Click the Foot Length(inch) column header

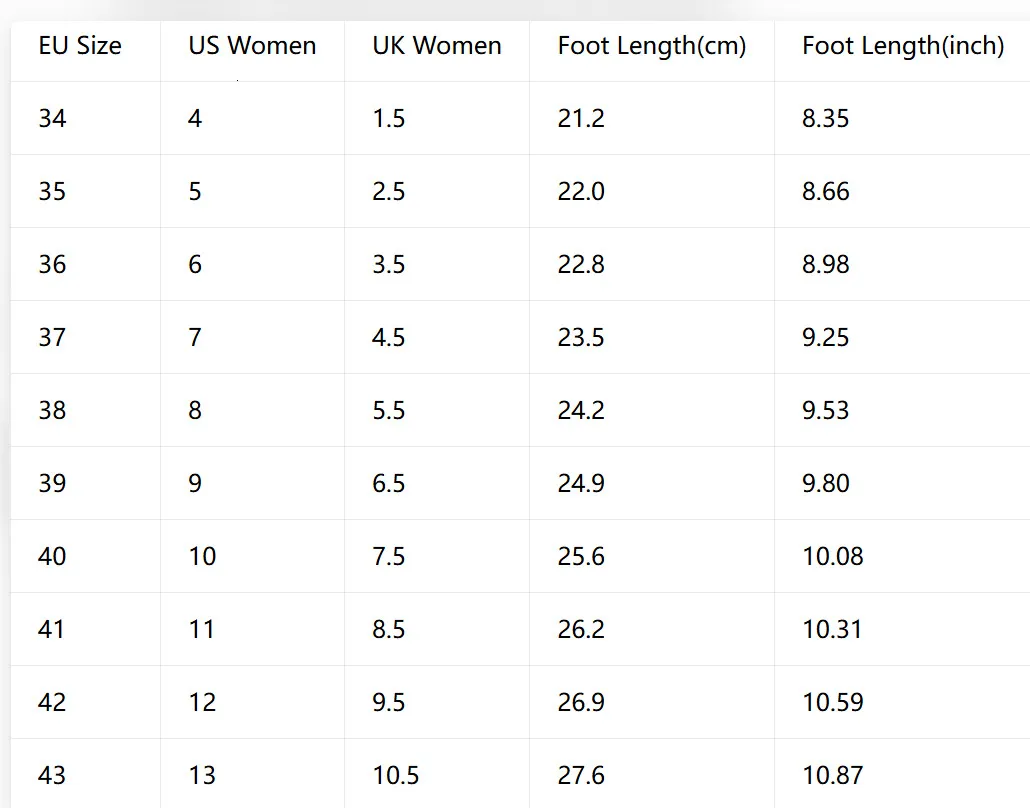point(903,51)
